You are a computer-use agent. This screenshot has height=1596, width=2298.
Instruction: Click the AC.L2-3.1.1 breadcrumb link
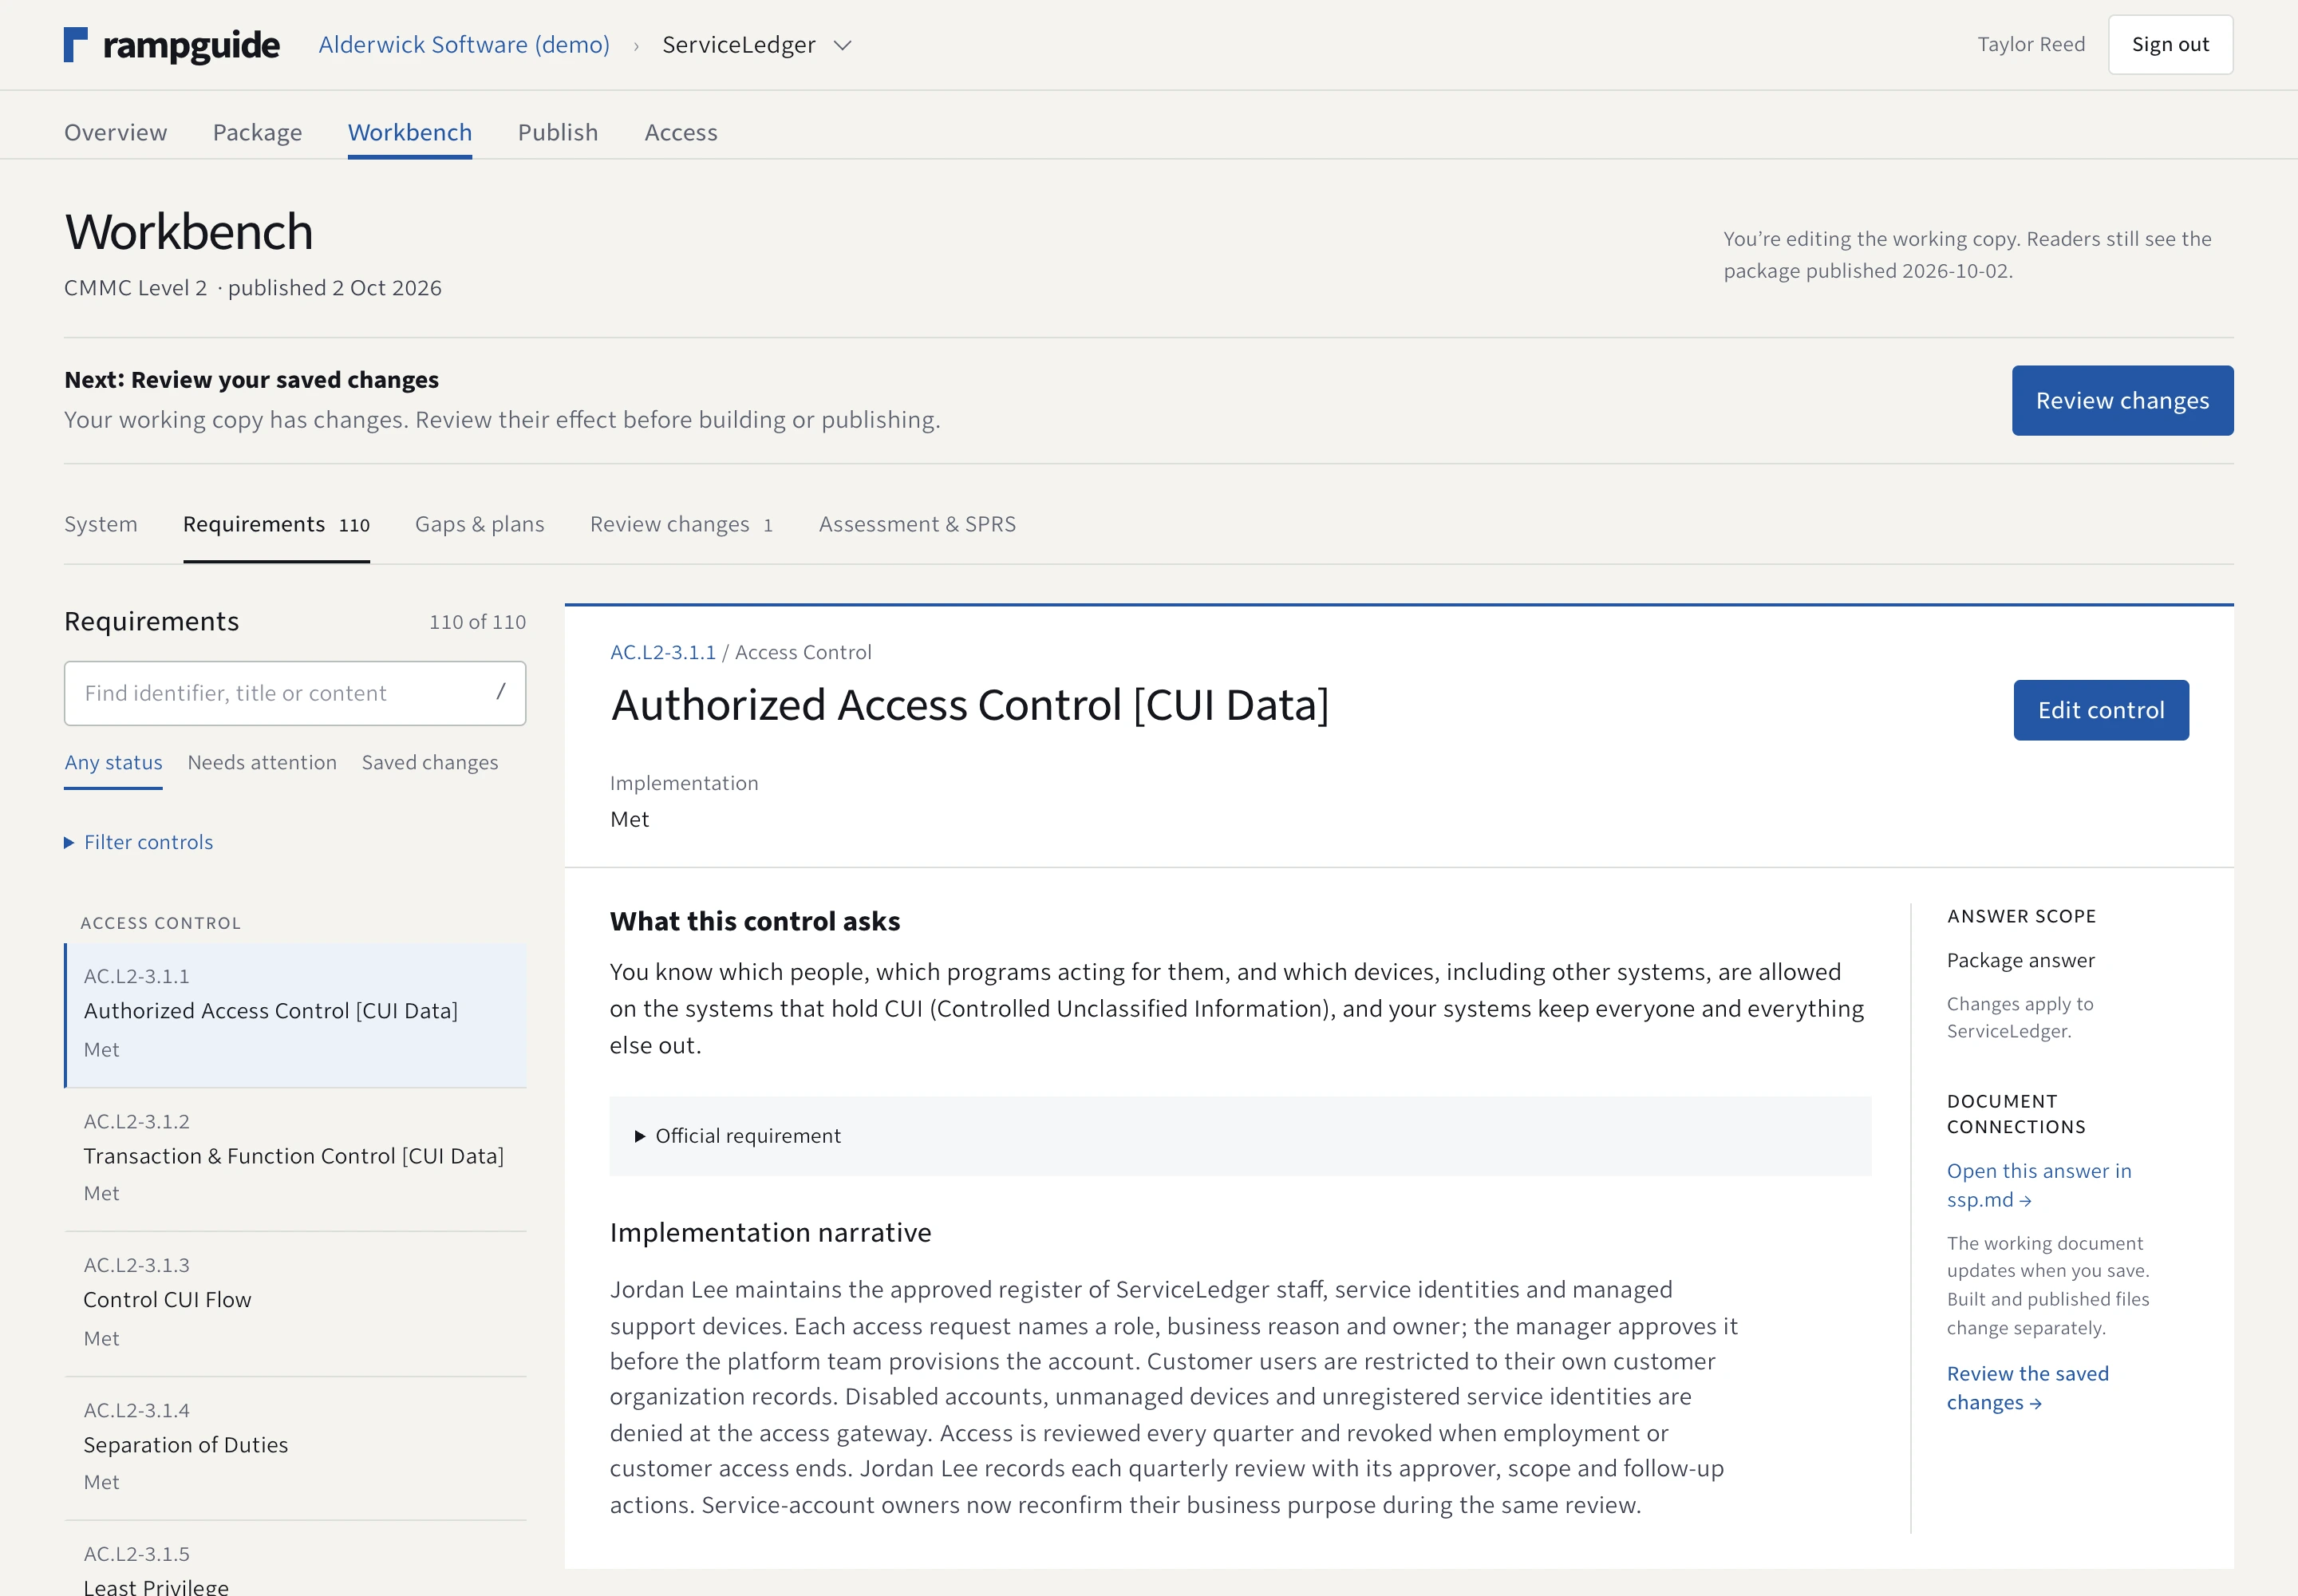[663, 653]
